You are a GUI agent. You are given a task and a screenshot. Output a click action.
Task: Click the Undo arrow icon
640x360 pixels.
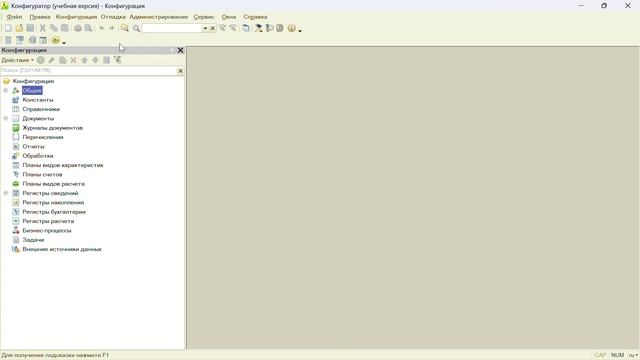(x=102, y=28)
